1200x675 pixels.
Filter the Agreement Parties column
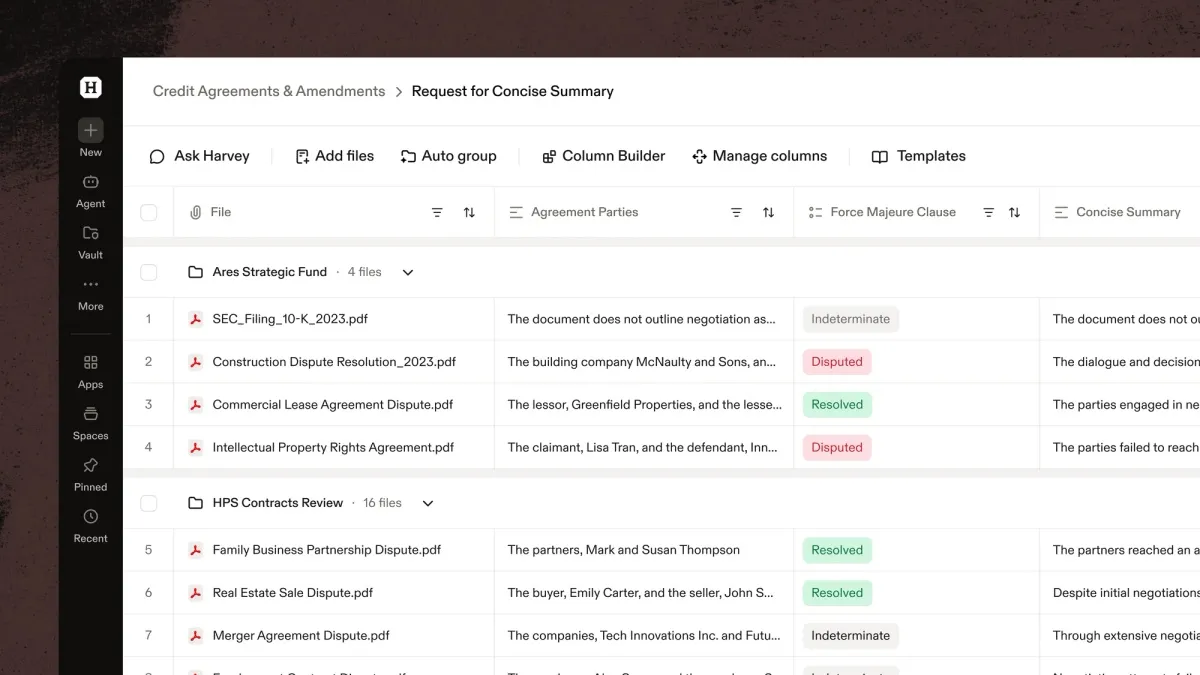pyautogui.click(x=736, y=212)
